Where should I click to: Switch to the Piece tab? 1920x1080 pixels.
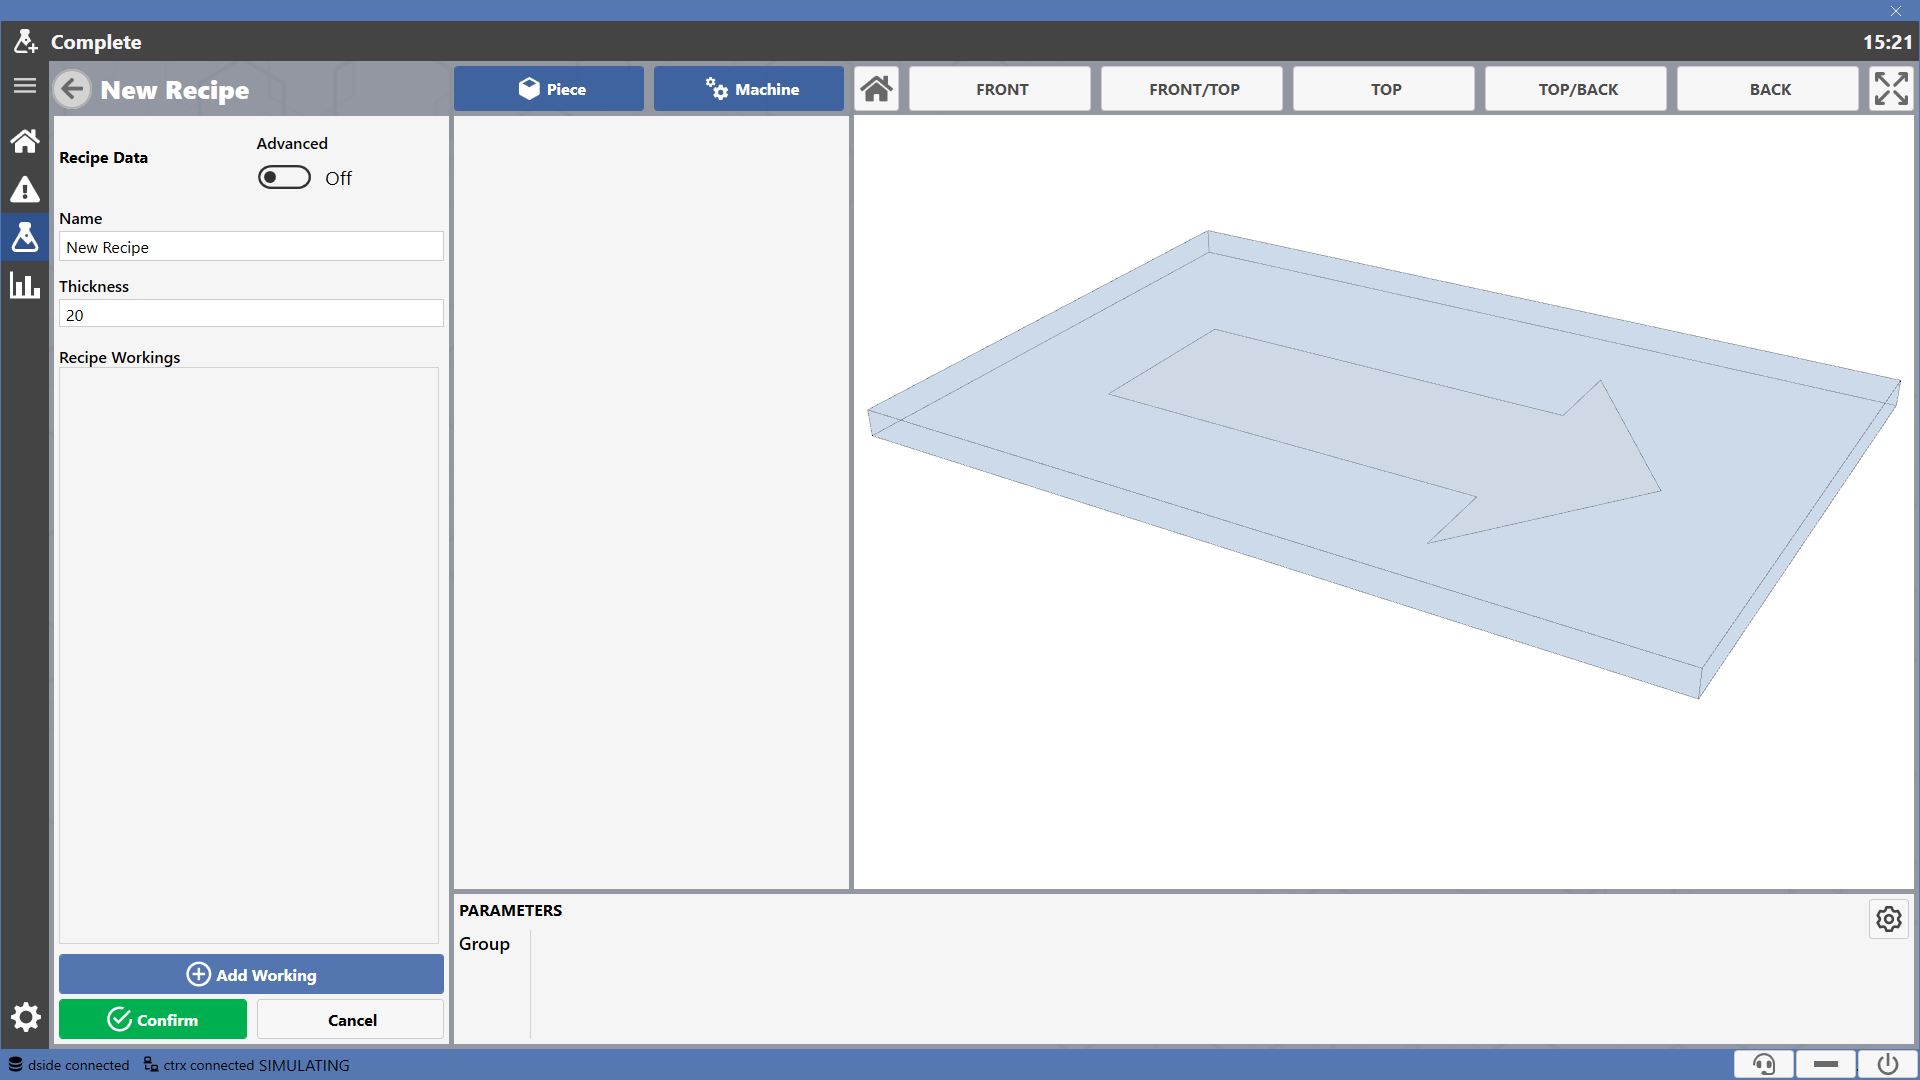pyautogui.click(x=549, y=89)
